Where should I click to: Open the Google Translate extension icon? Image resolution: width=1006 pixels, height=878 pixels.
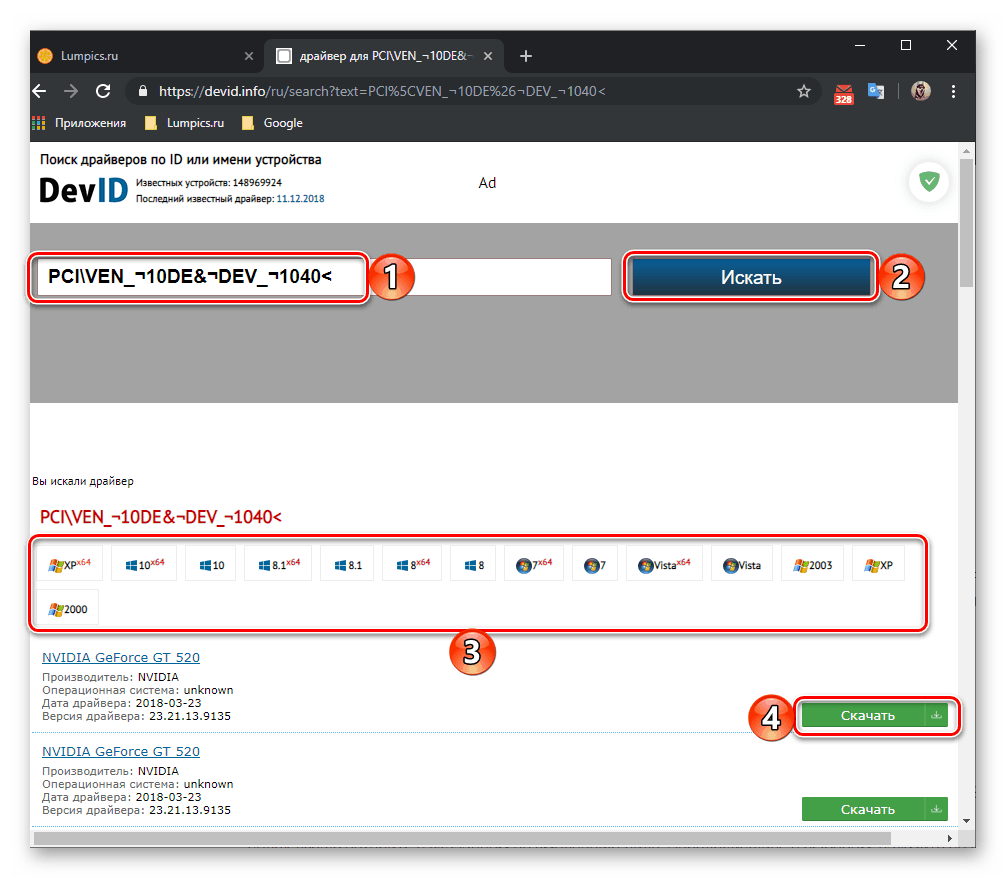[x=876, y=91]
